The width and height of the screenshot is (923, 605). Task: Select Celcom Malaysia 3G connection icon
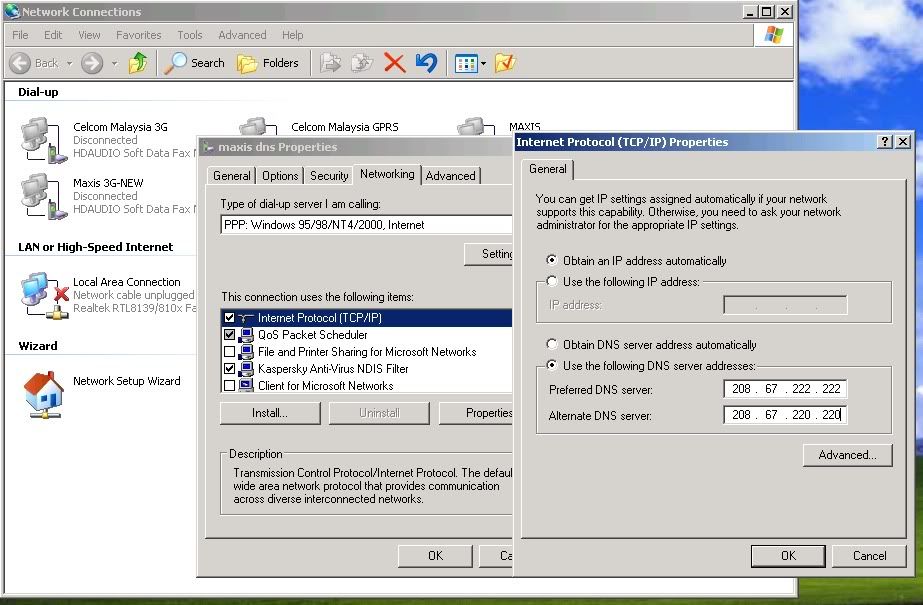tap(44, 140)
